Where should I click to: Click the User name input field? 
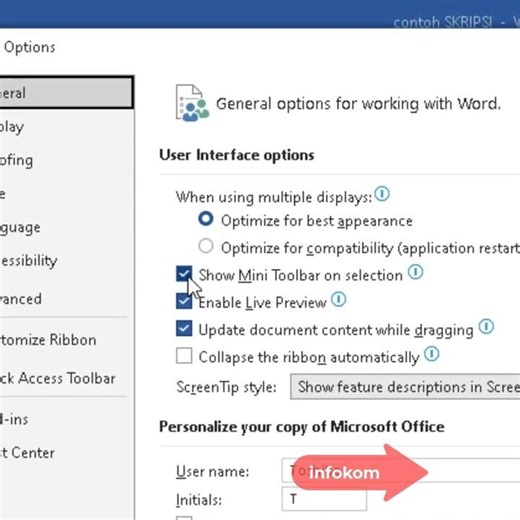pyautogui.click(x=401, y=471)
